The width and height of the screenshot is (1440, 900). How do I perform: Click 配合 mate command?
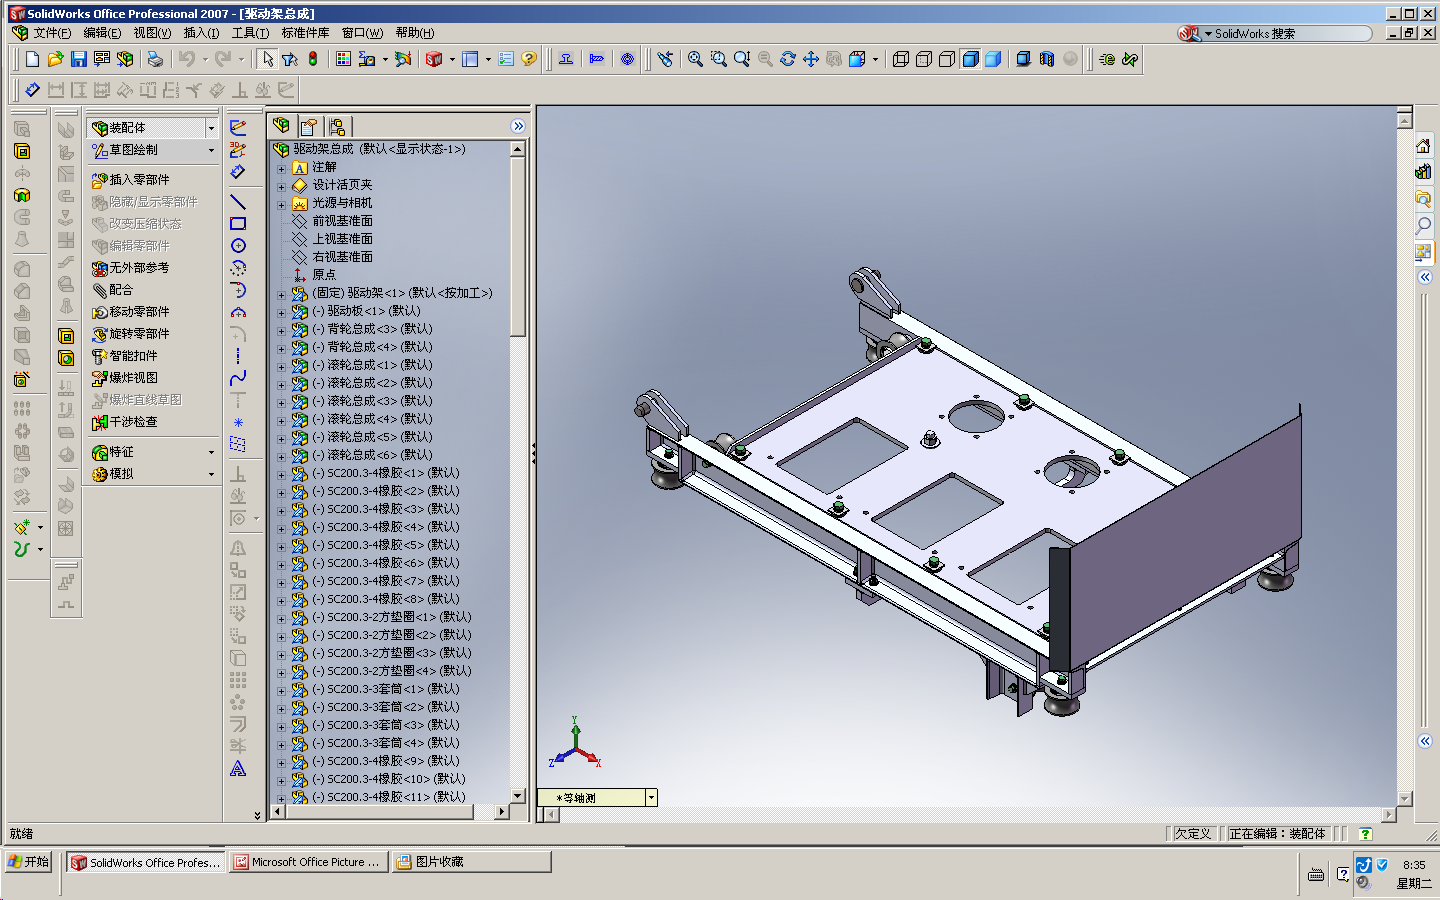pos(112,290)
